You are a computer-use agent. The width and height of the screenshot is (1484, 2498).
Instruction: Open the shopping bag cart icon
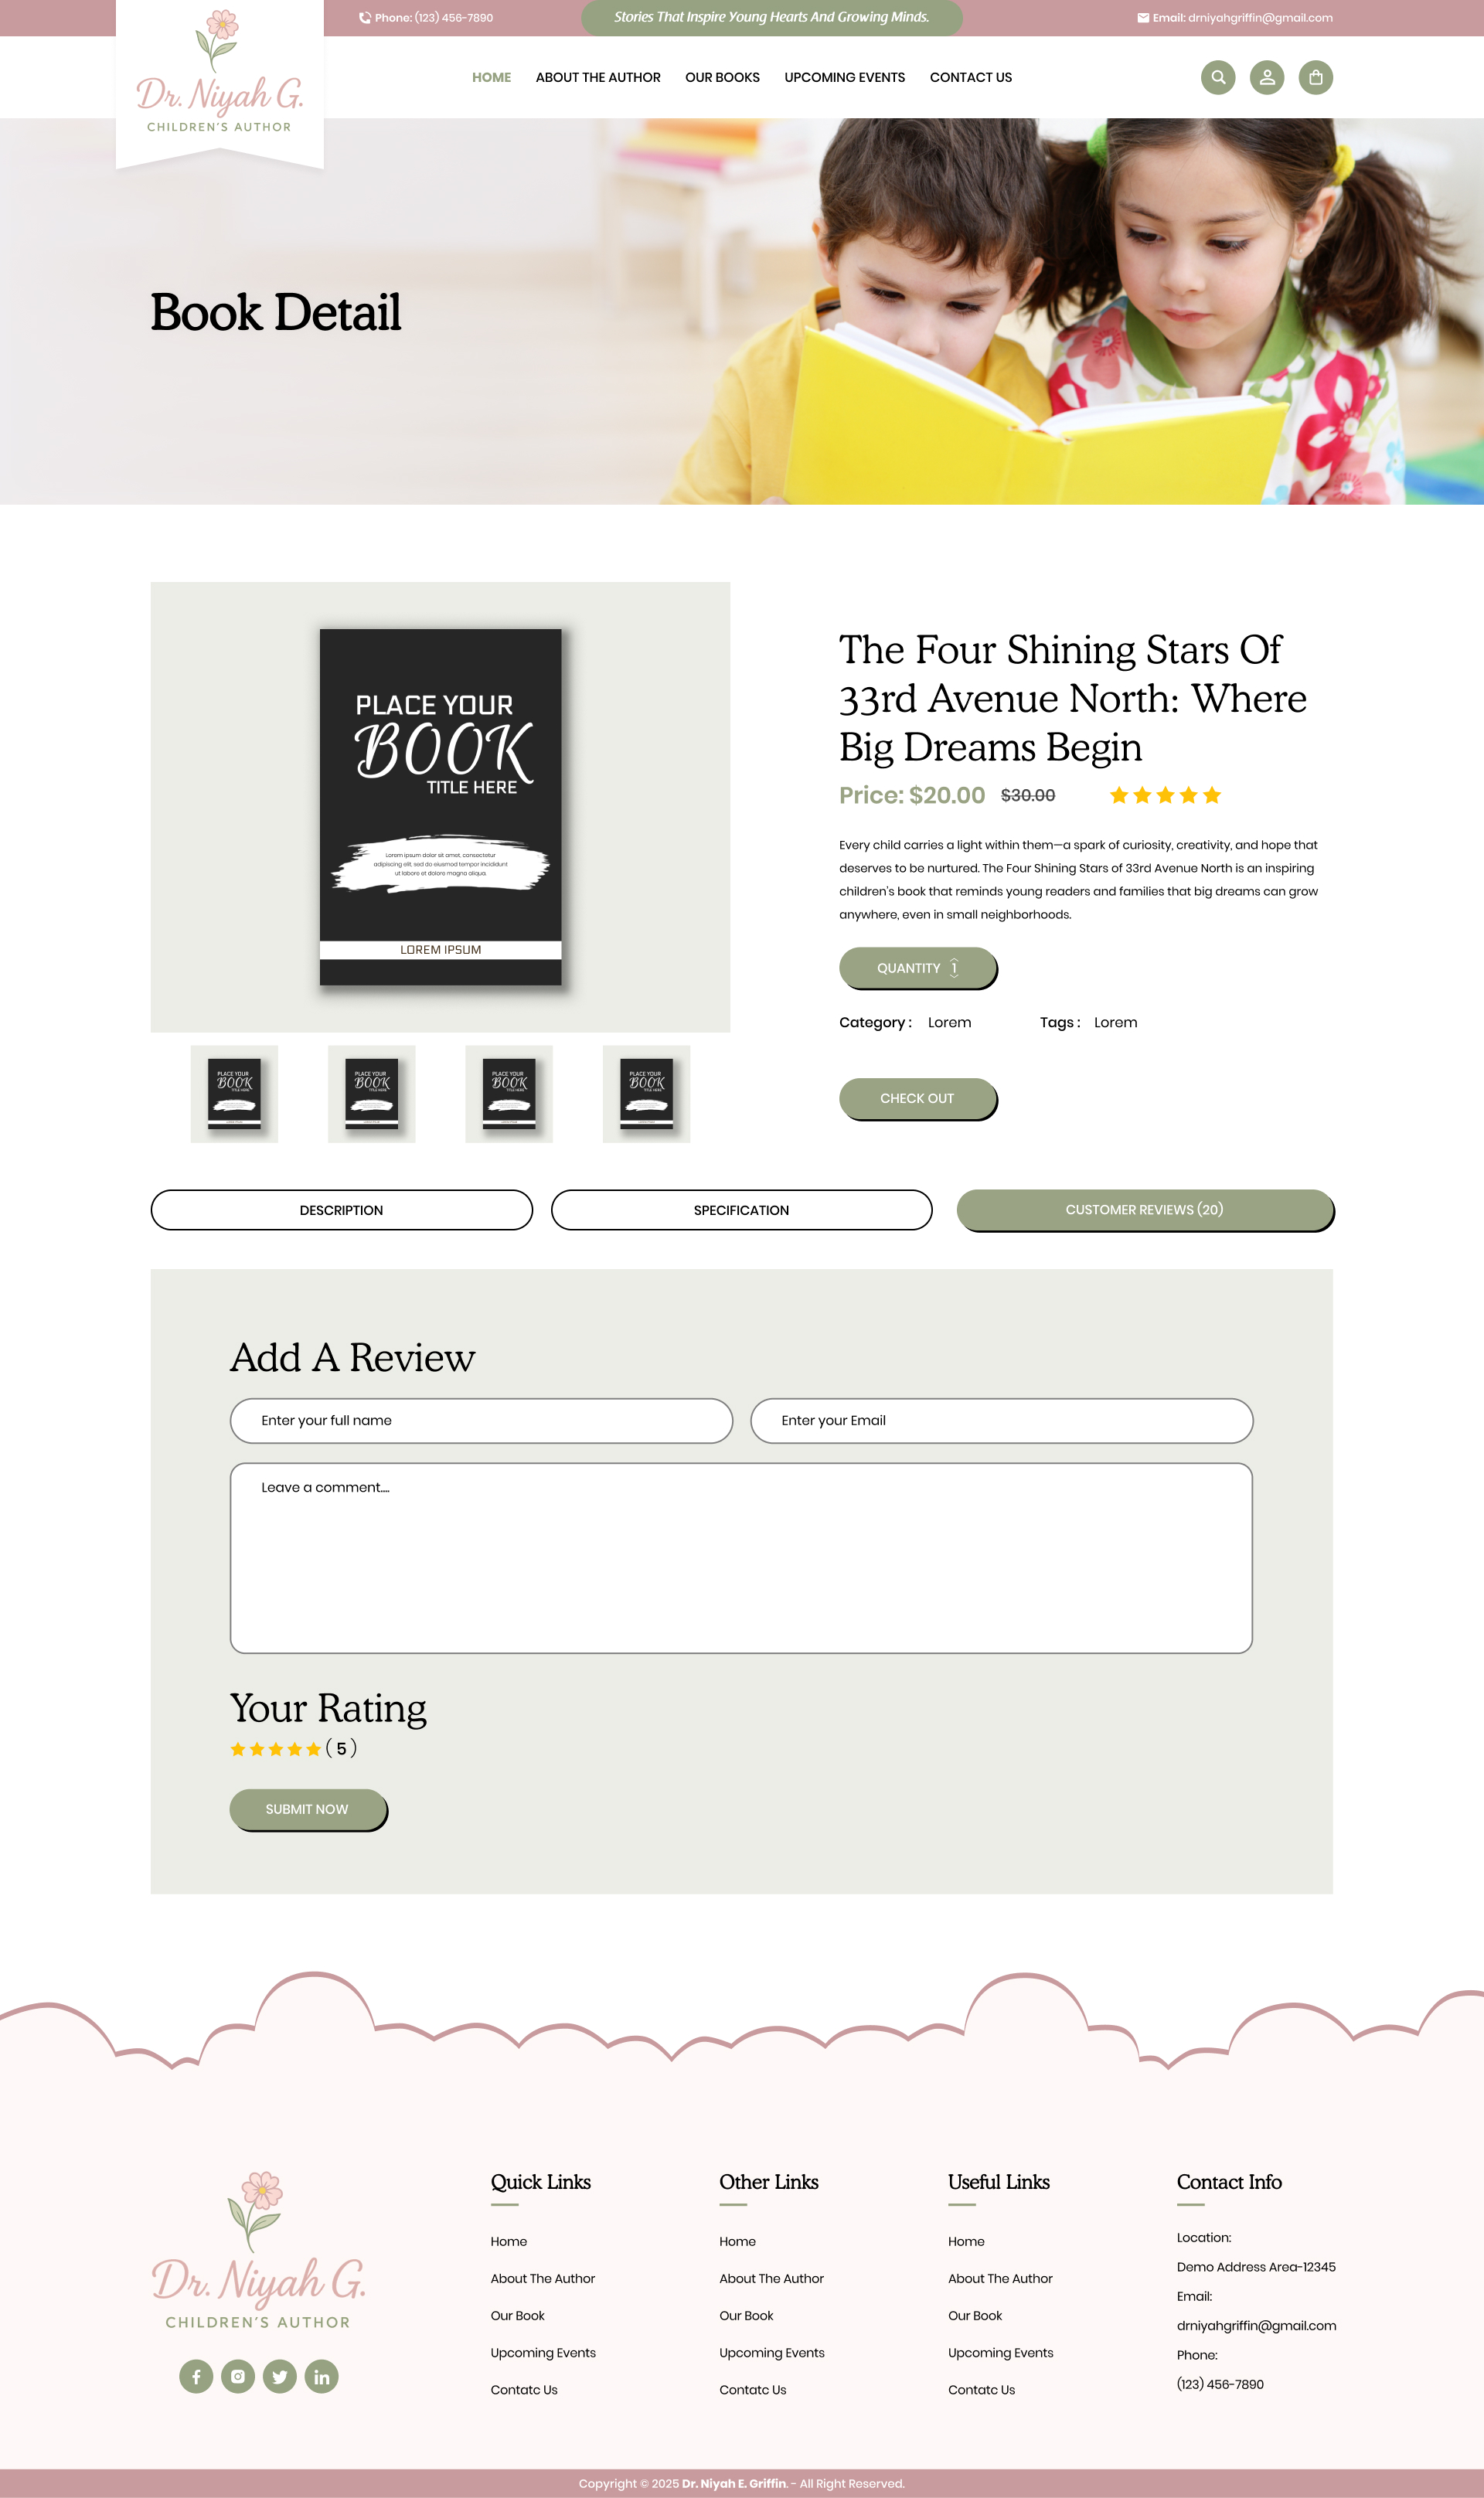pyautogui.click(x=1315, y=77)
